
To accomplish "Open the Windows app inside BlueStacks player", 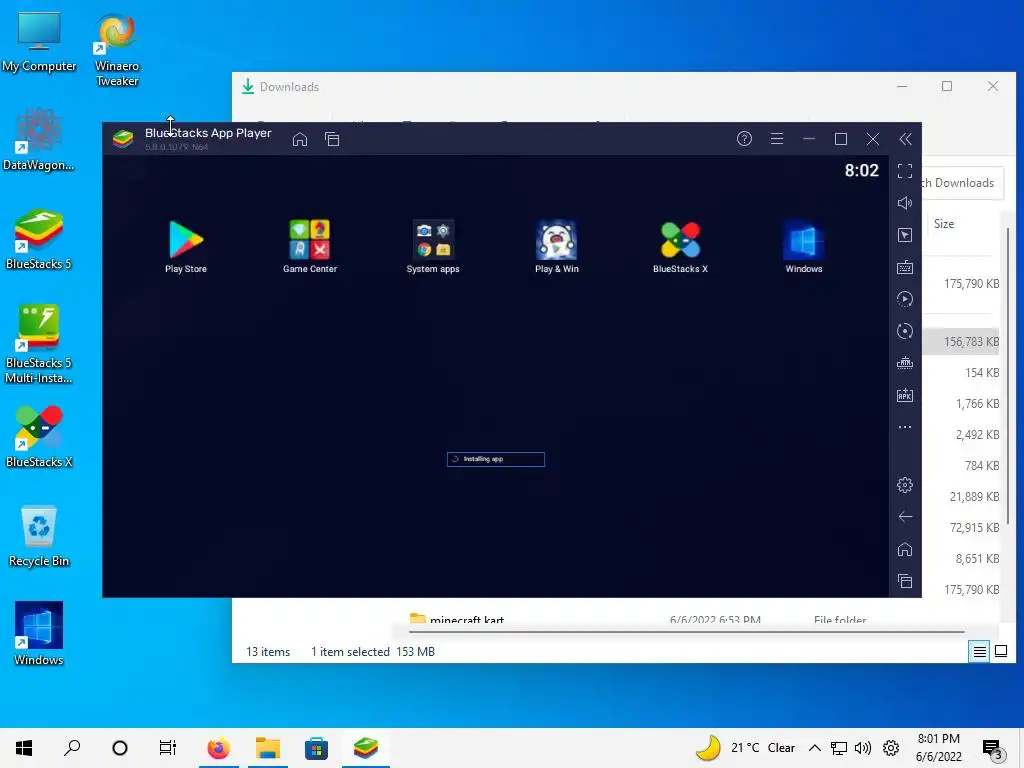I will (x=804, y=246).
